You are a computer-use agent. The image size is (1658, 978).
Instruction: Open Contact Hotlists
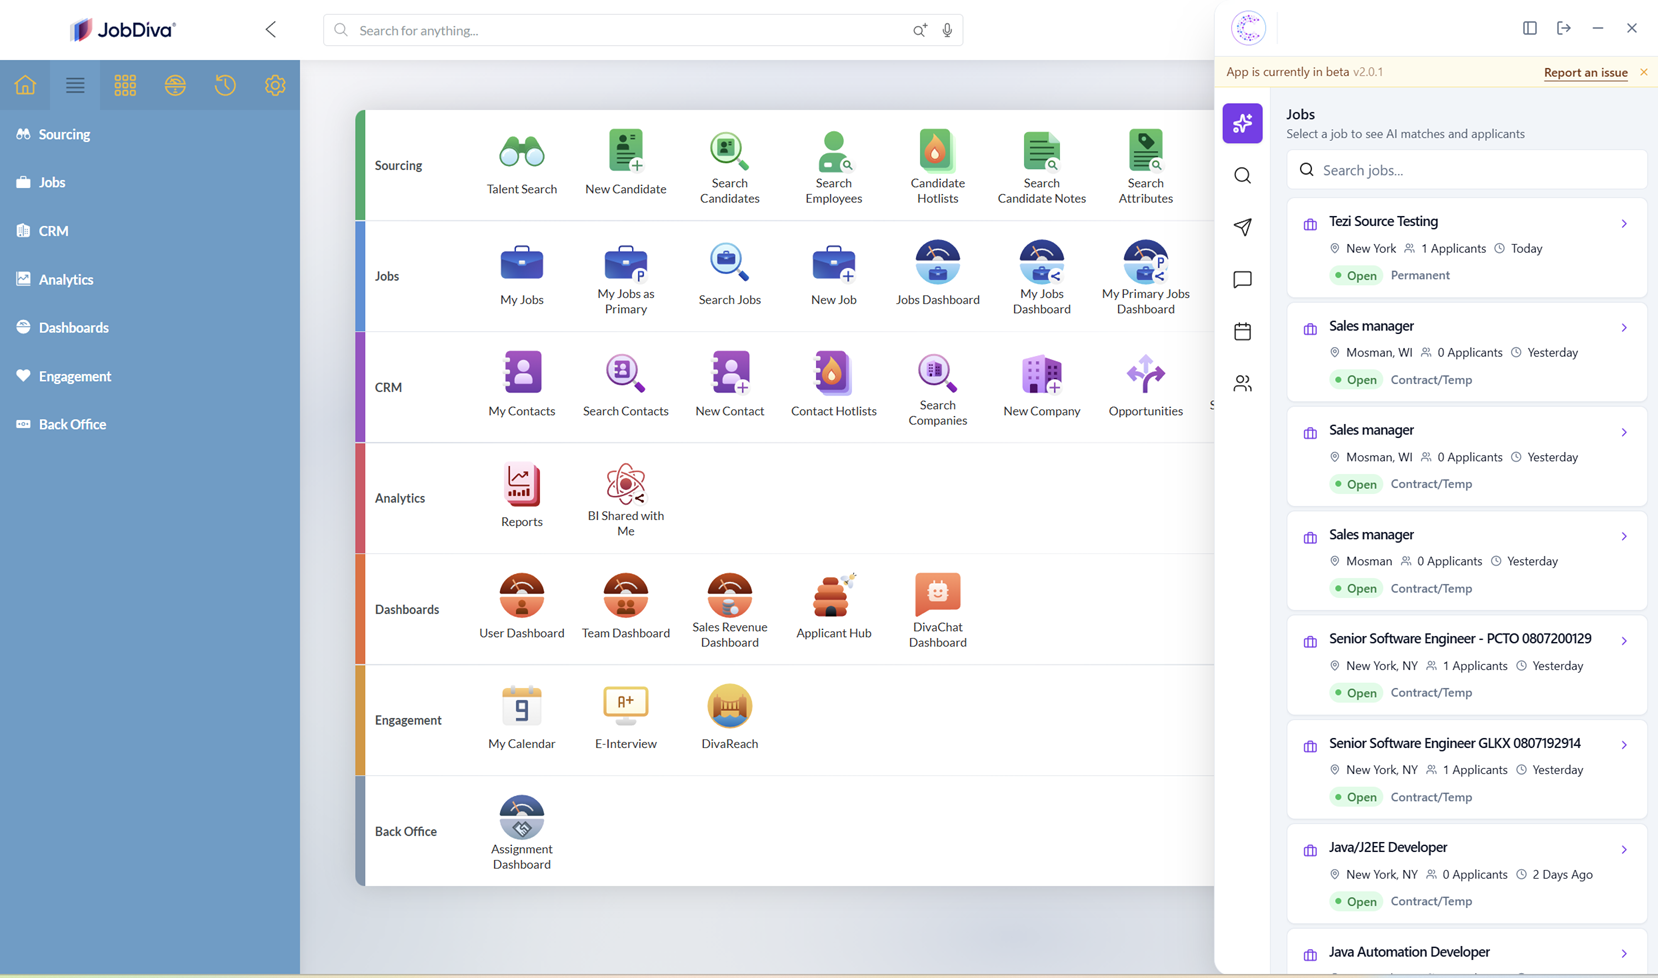[x=834, y=373]
